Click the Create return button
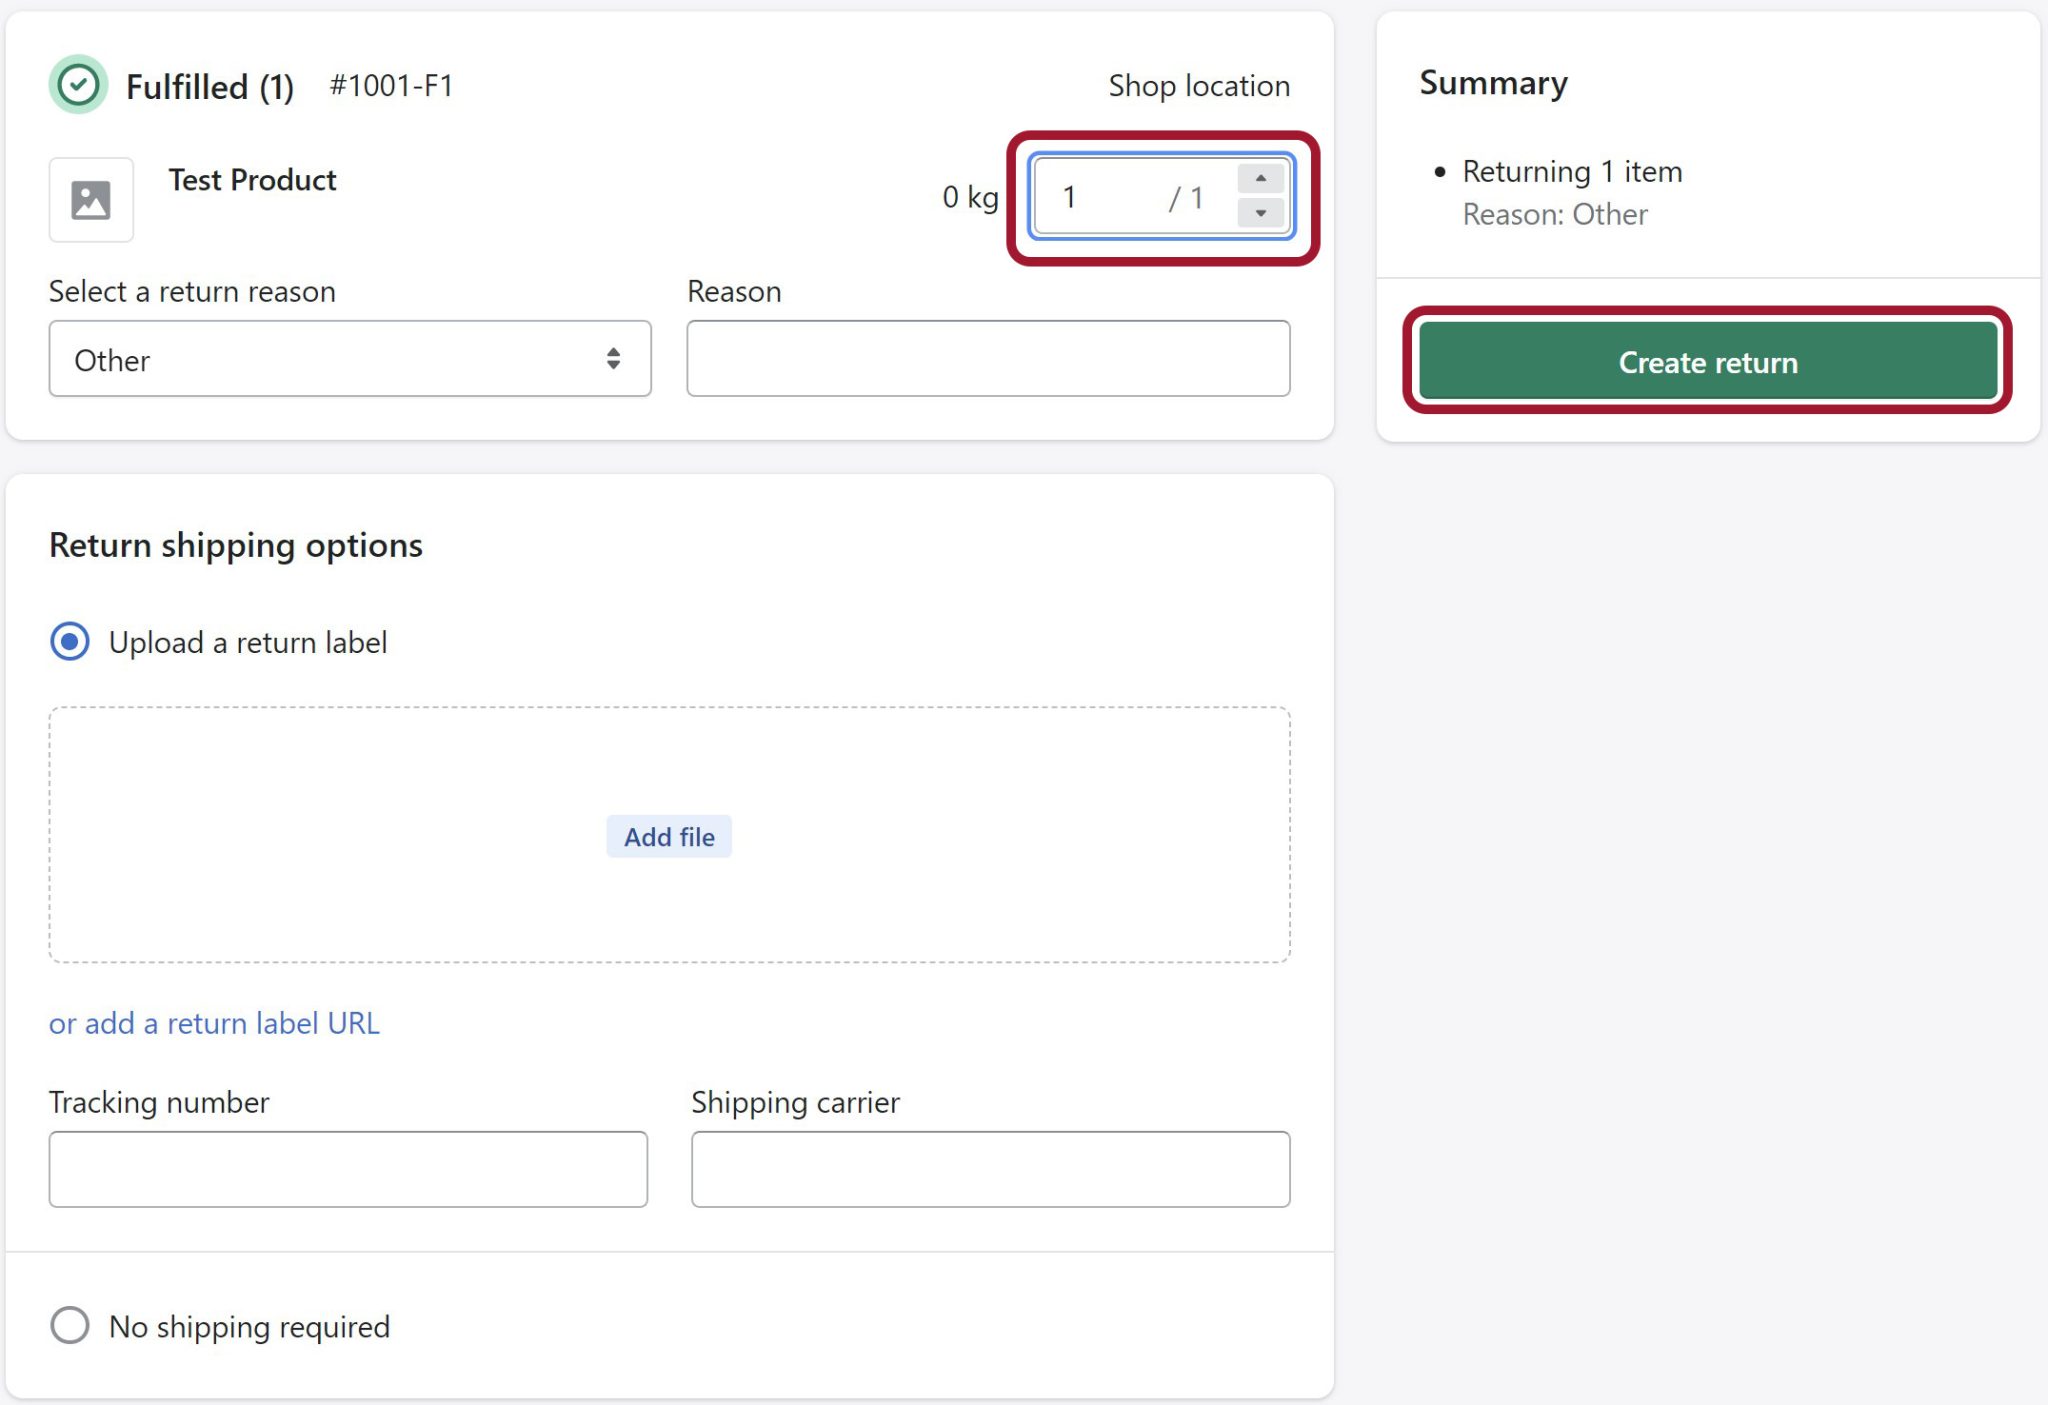Image resolution: width=2048 pixels, height=1405 pixels. point(1708,361)
